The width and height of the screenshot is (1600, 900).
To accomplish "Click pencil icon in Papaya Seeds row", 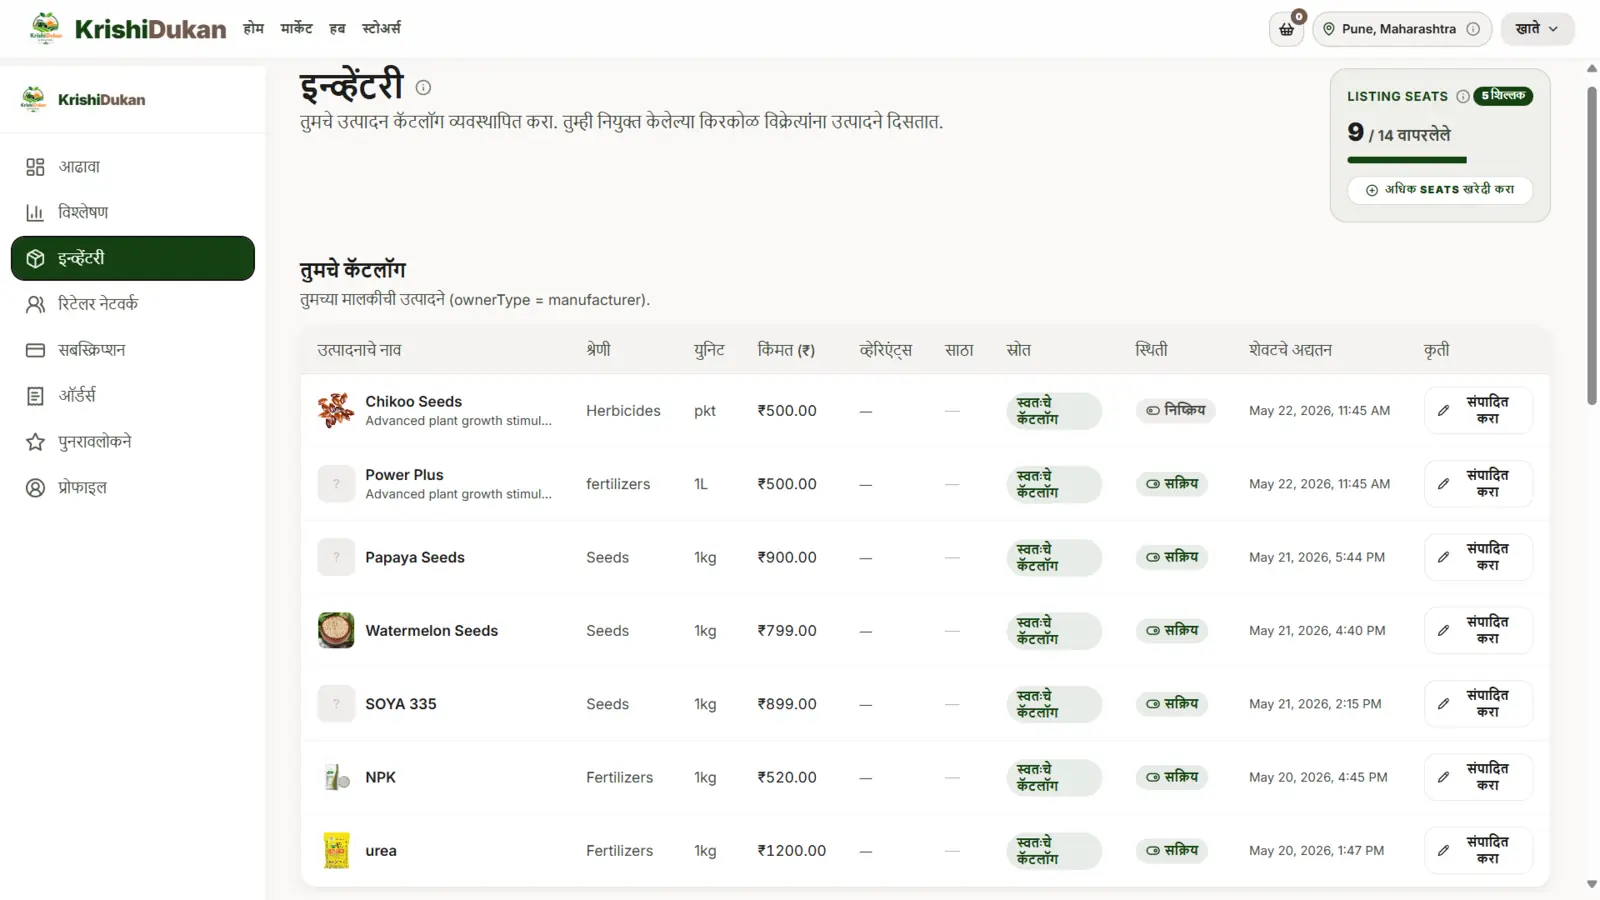I will pos(1443,557).
